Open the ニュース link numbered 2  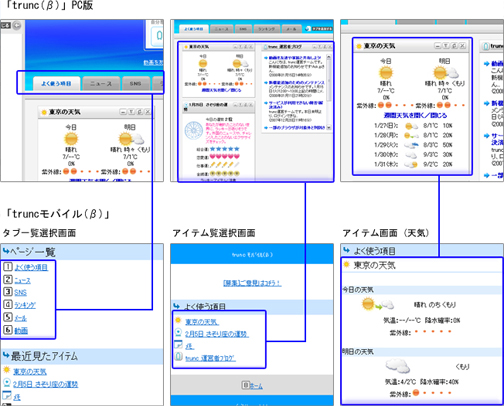coord(22,280)
